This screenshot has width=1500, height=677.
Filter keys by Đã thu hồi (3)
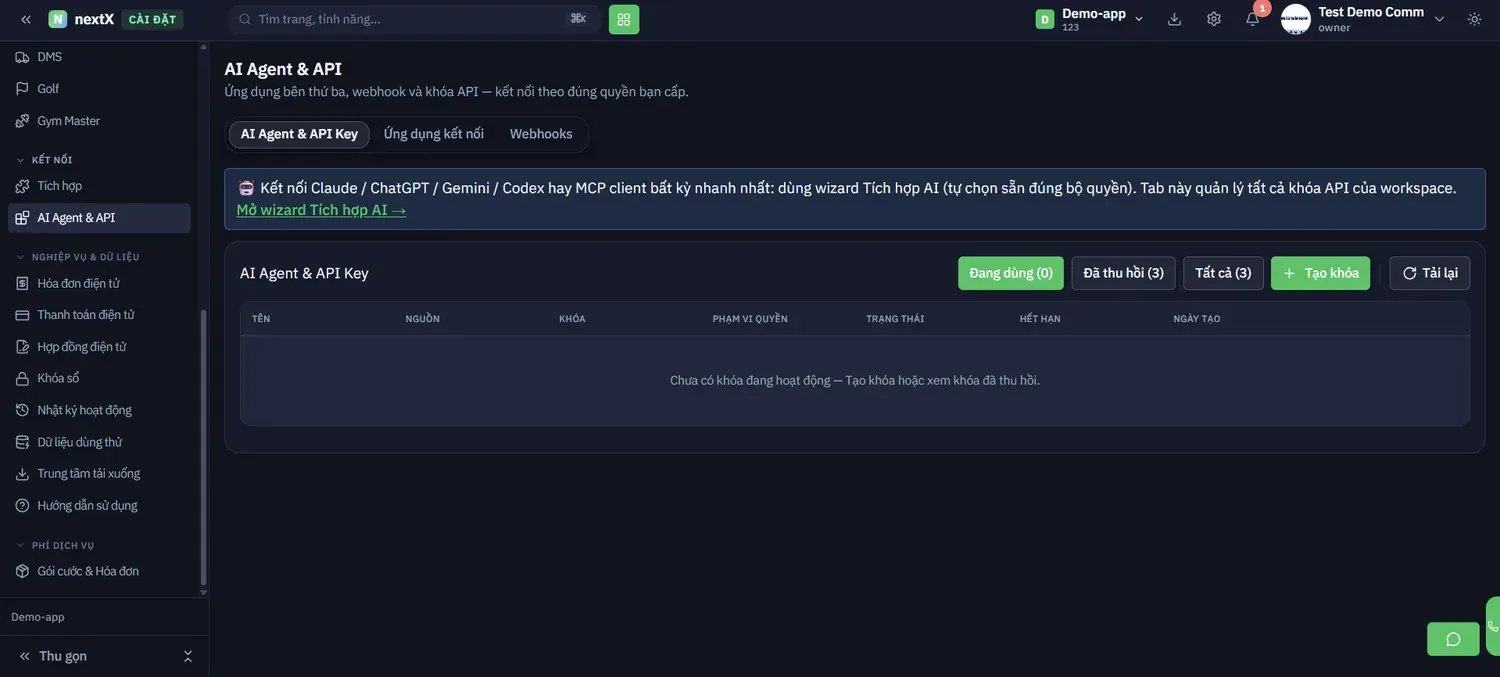pos(1124,273)
